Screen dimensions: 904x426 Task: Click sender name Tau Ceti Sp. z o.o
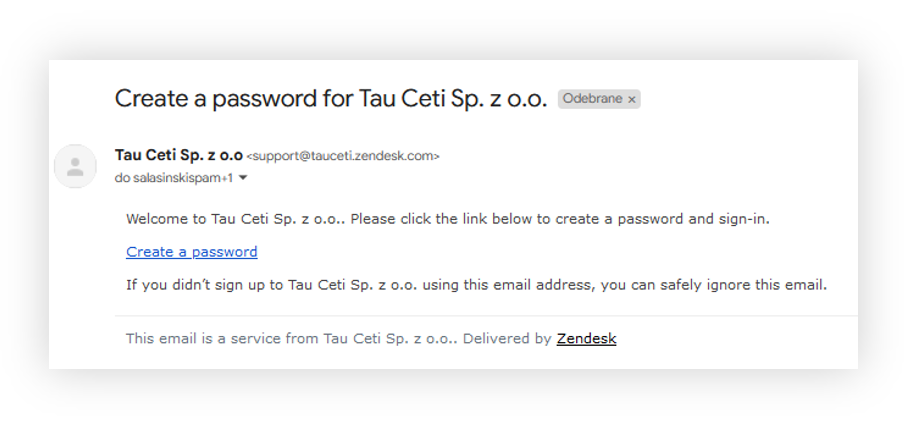179,155
